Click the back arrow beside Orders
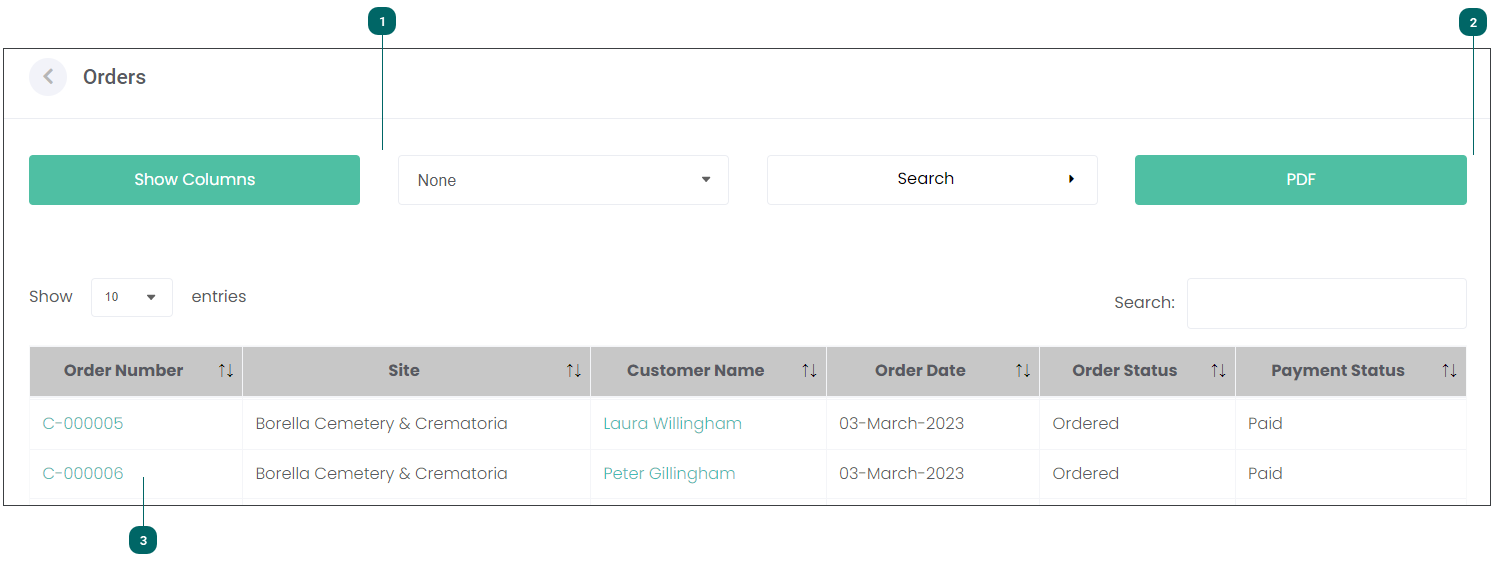Screen dimensions: 1508x565 [48, 77]
